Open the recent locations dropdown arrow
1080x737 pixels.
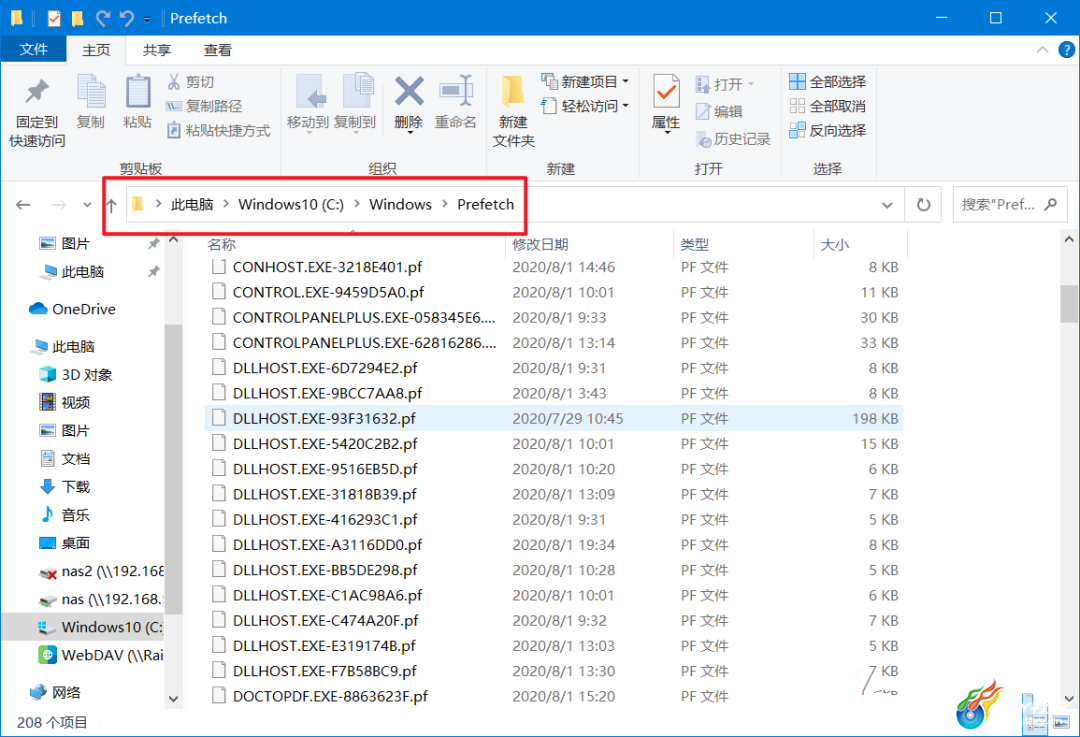[x=87, y=205]
